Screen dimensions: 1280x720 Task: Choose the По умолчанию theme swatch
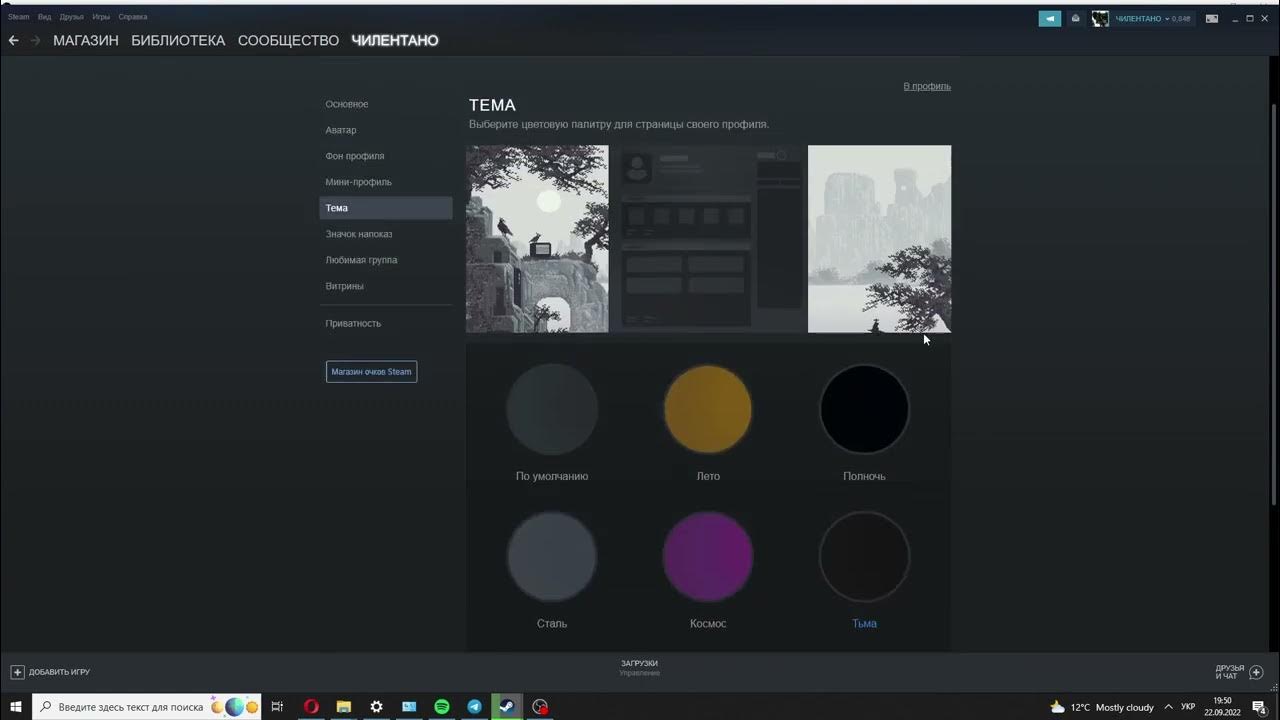click(552, 409)
